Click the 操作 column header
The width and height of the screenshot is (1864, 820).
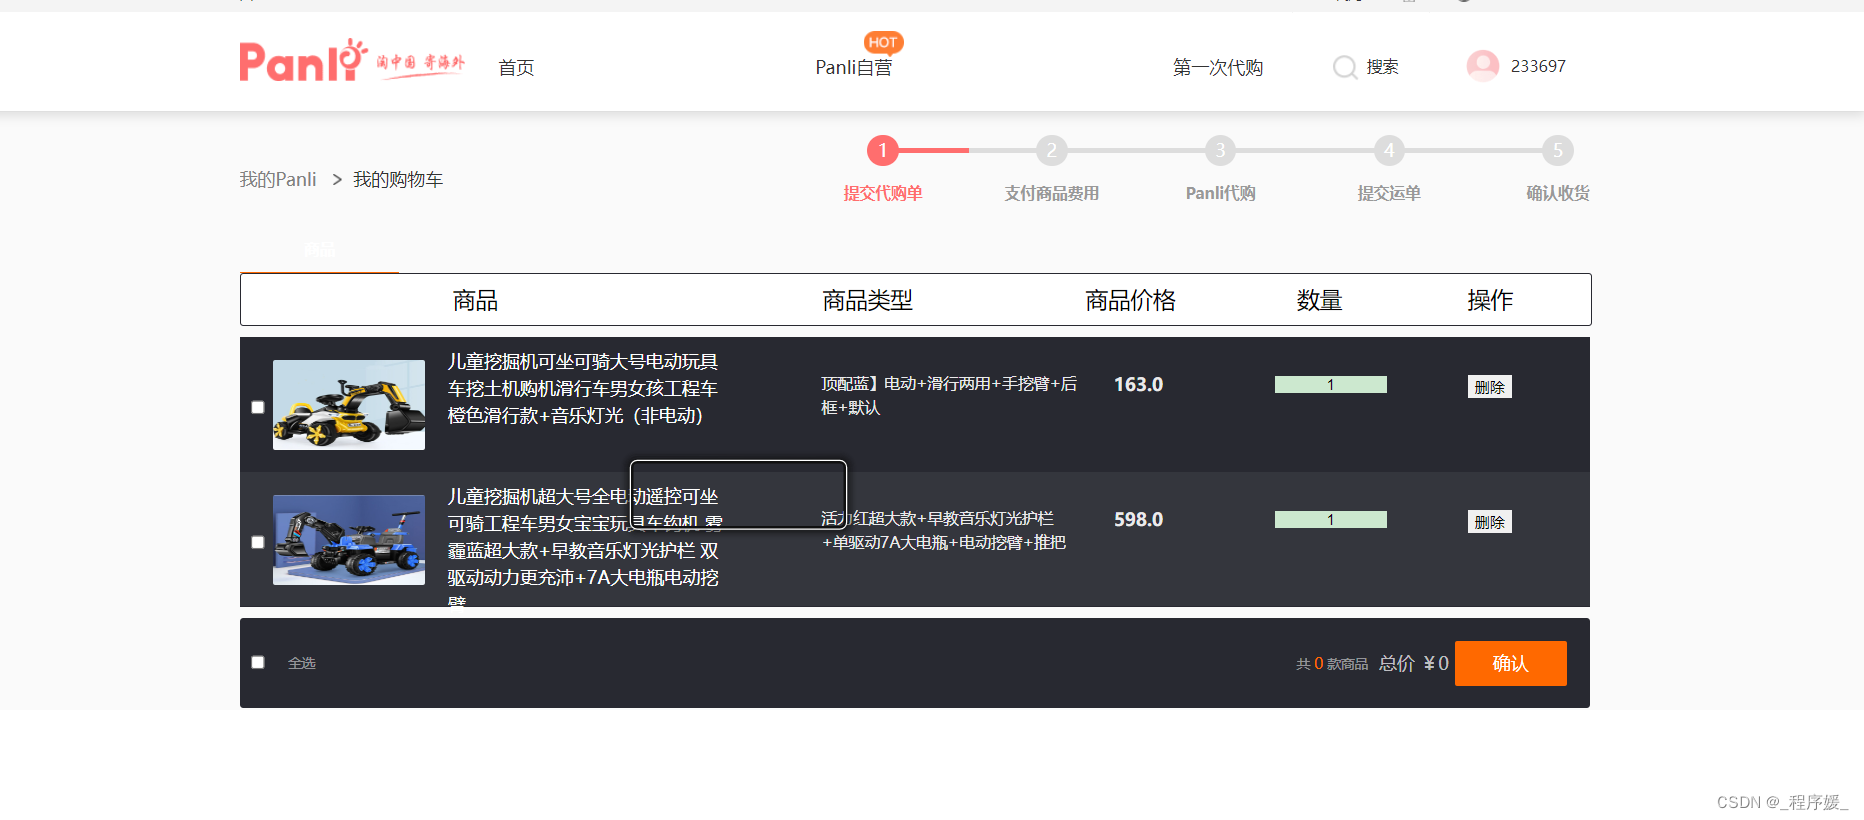click(x=1490, y=300)
